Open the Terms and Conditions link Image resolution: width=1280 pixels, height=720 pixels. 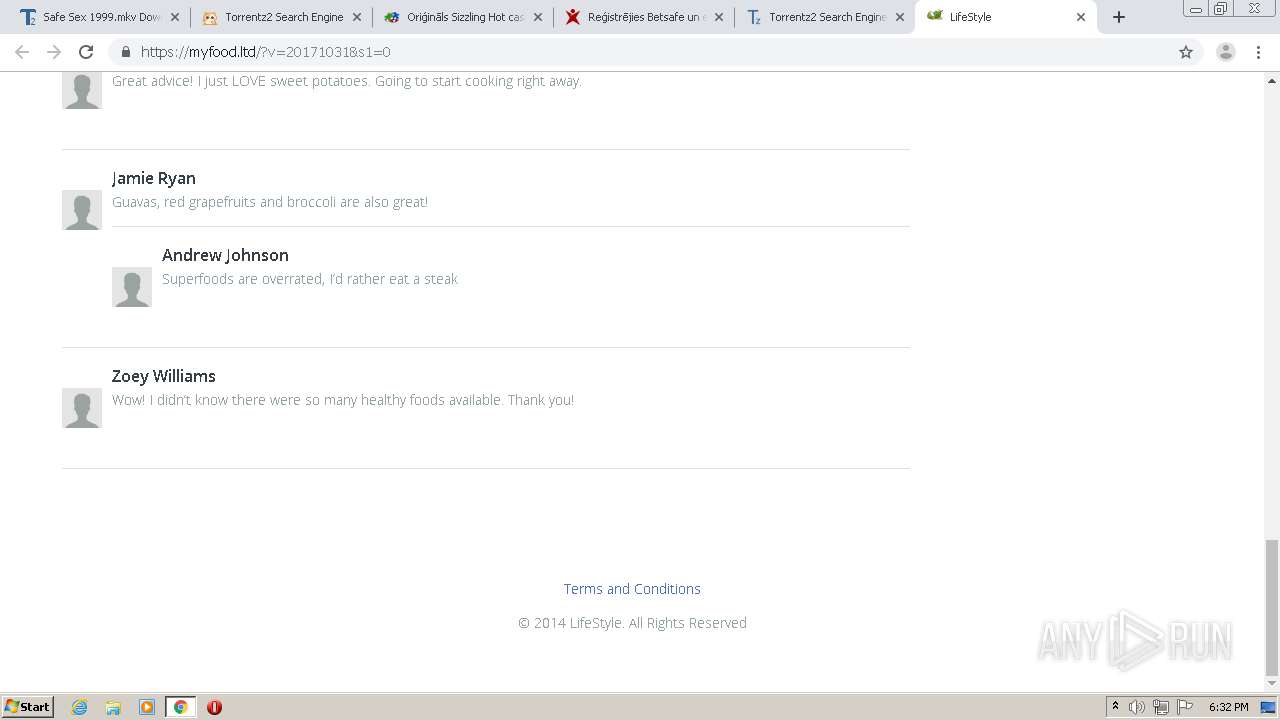tap(632, 589)
